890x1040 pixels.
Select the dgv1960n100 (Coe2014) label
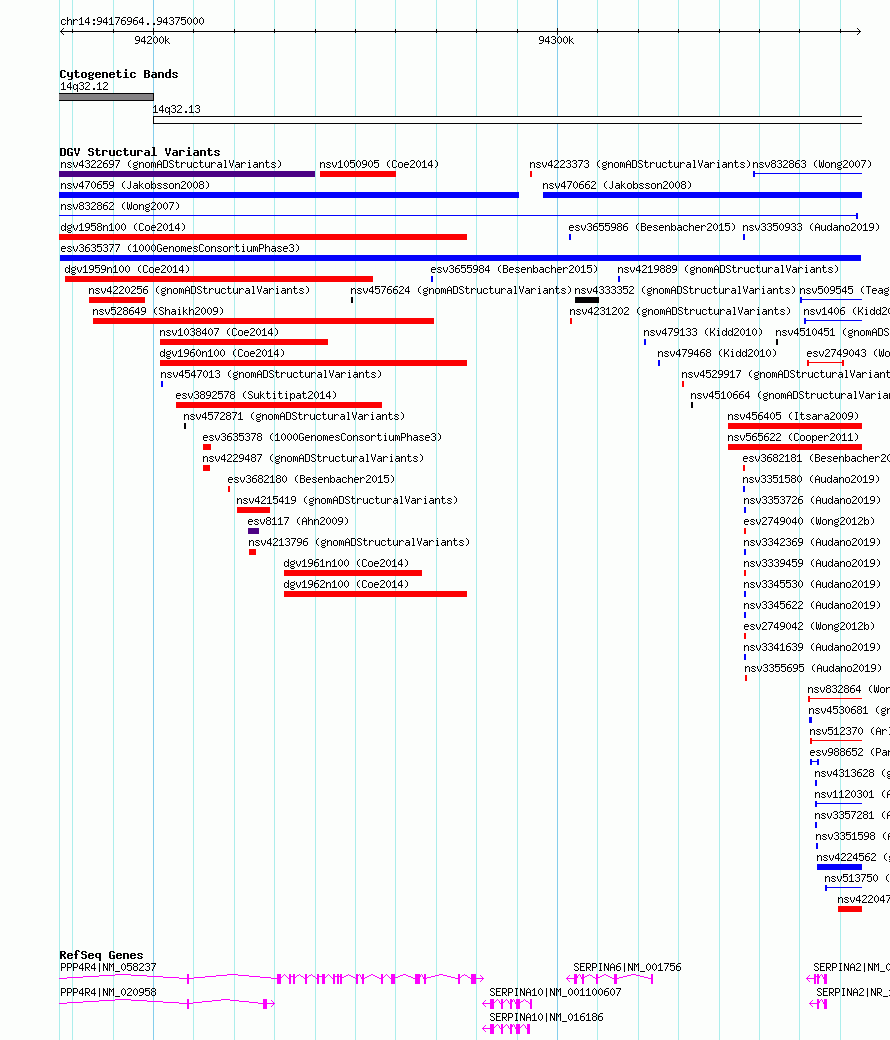coord(222,354)
